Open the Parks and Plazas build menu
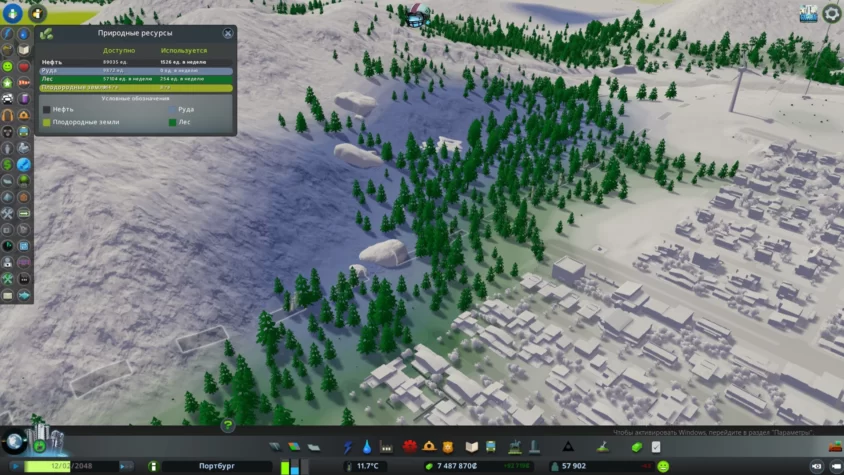844x475 pixels. coord(515,447)
